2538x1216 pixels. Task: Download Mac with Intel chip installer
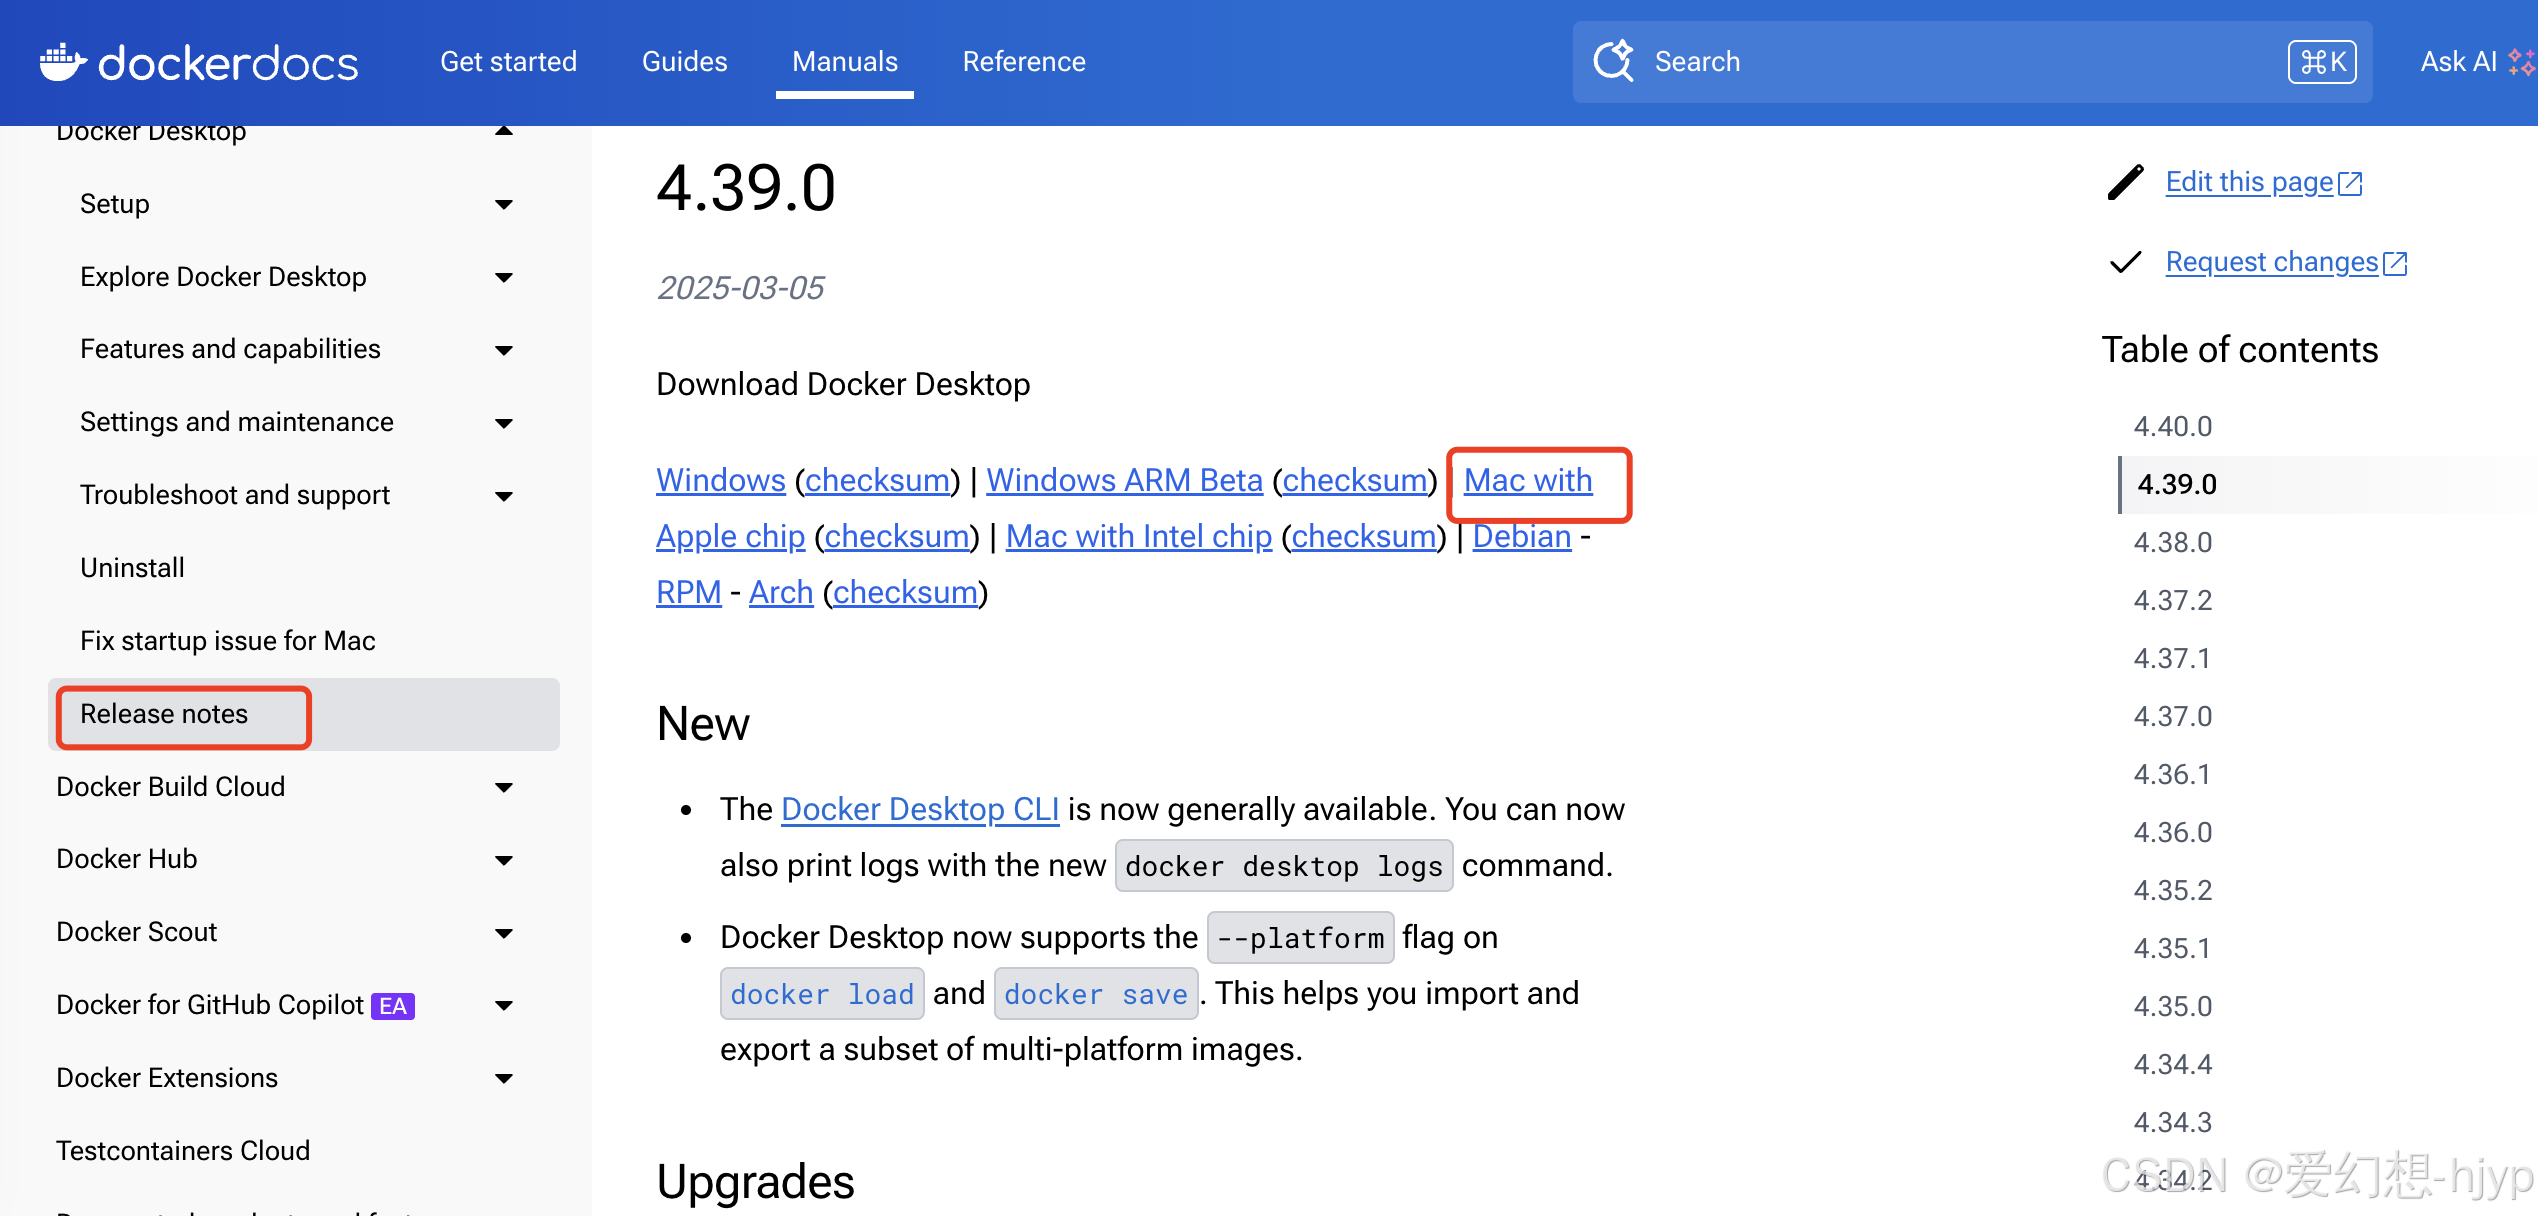pos(1138,537)
